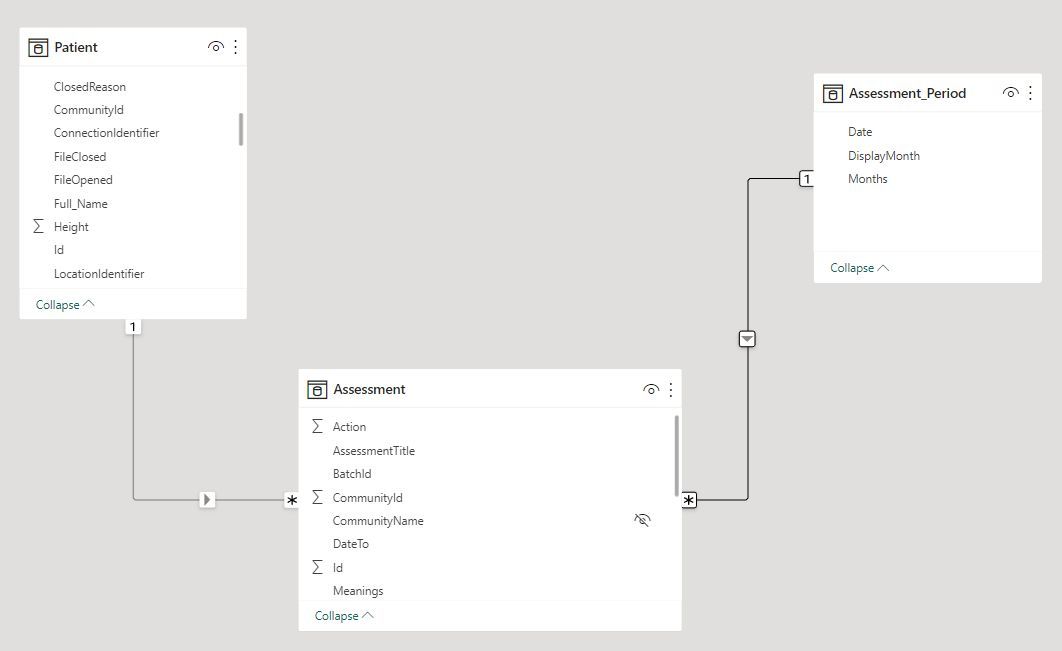The image size is (1062, 651).
Task: Click the sigma icon beside Assessment Id
Action: [x=317, y=567]
